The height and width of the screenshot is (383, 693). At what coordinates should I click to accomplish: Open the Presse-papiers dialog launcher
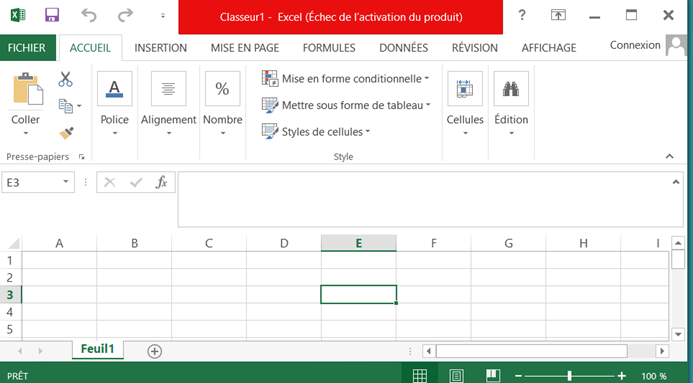click(x=81, y=157)
